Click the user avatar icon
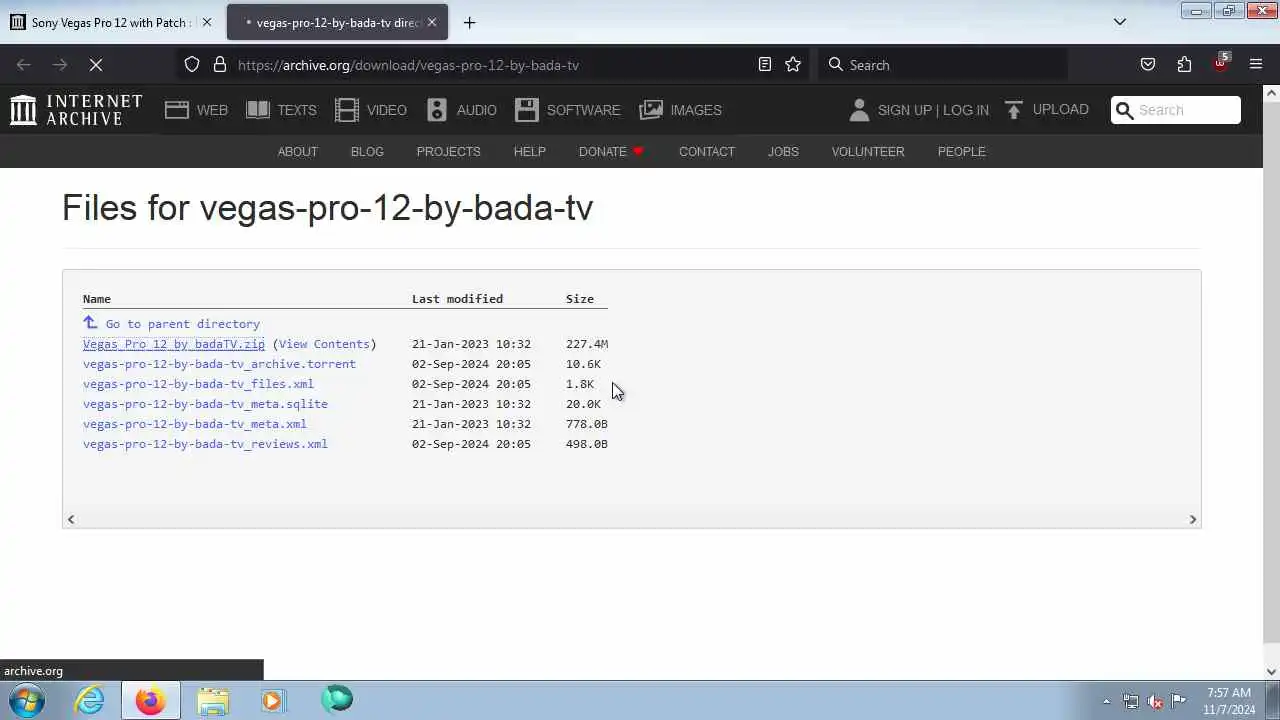Screen dimensions: 1280x720 [x=859, y=110]
